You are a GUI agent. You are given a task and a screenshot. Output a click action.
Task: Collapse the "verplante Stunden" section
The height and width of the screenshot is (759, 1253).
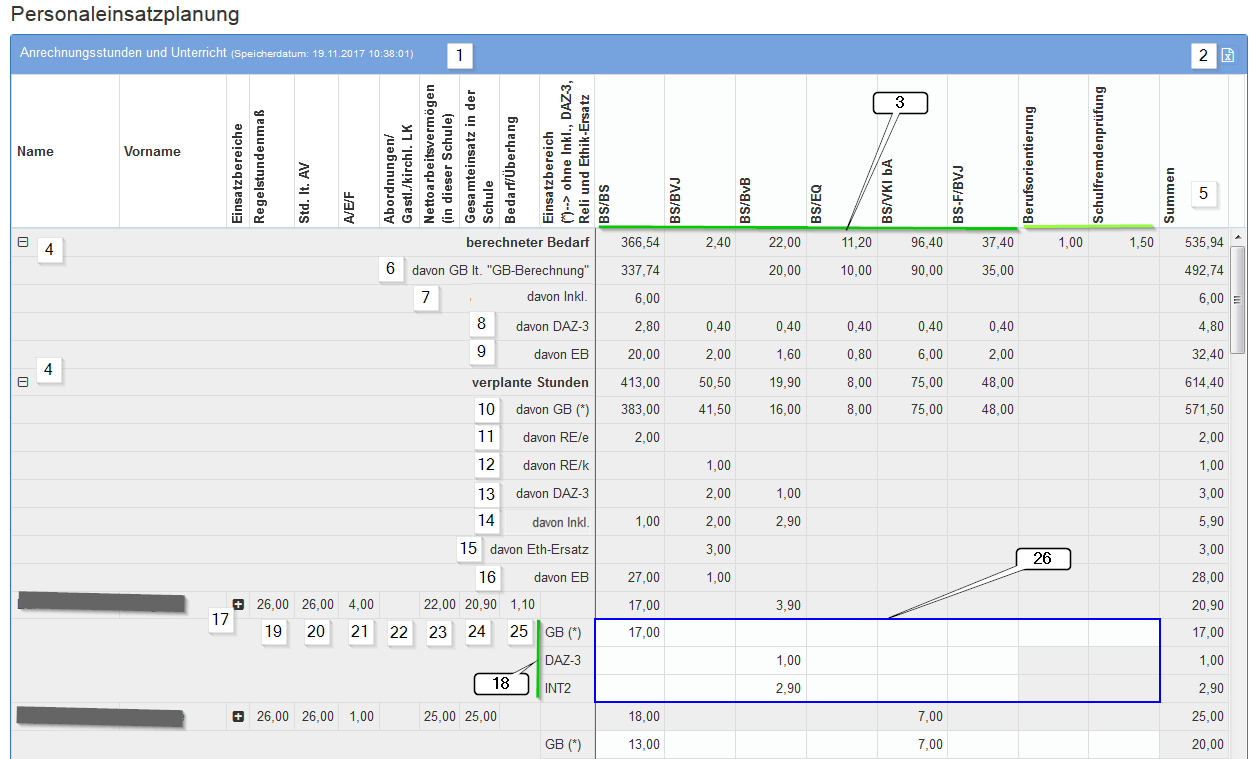(23, 382)
